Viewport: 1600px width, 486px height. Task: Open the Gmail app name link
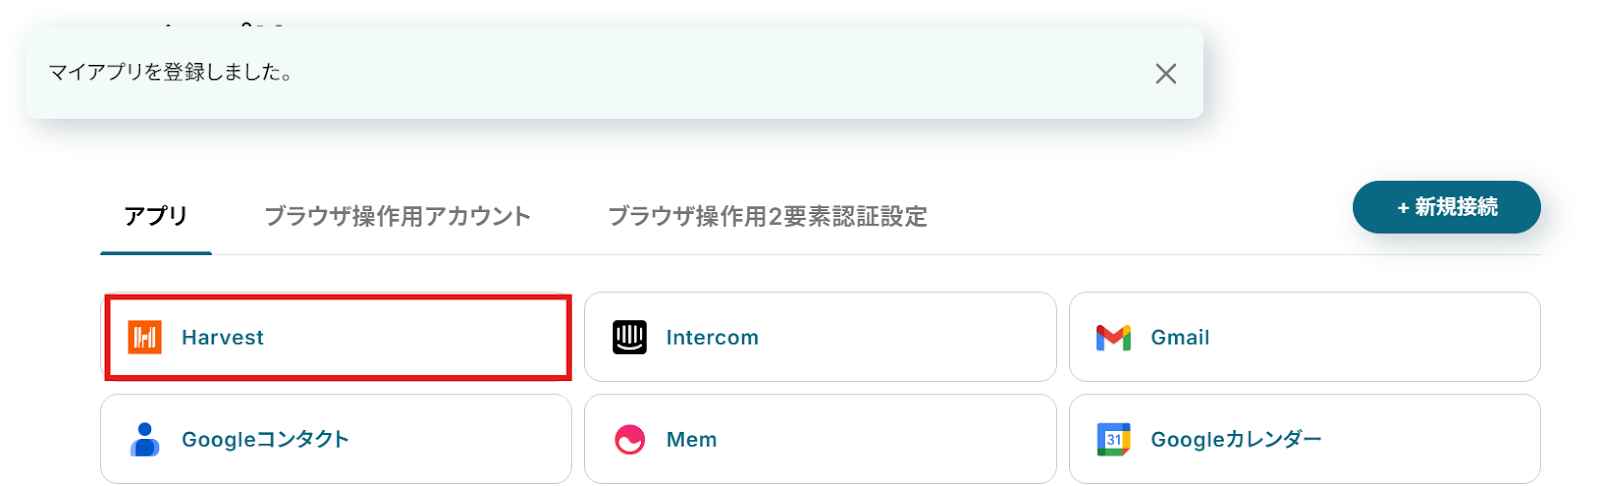(1180, 338)
